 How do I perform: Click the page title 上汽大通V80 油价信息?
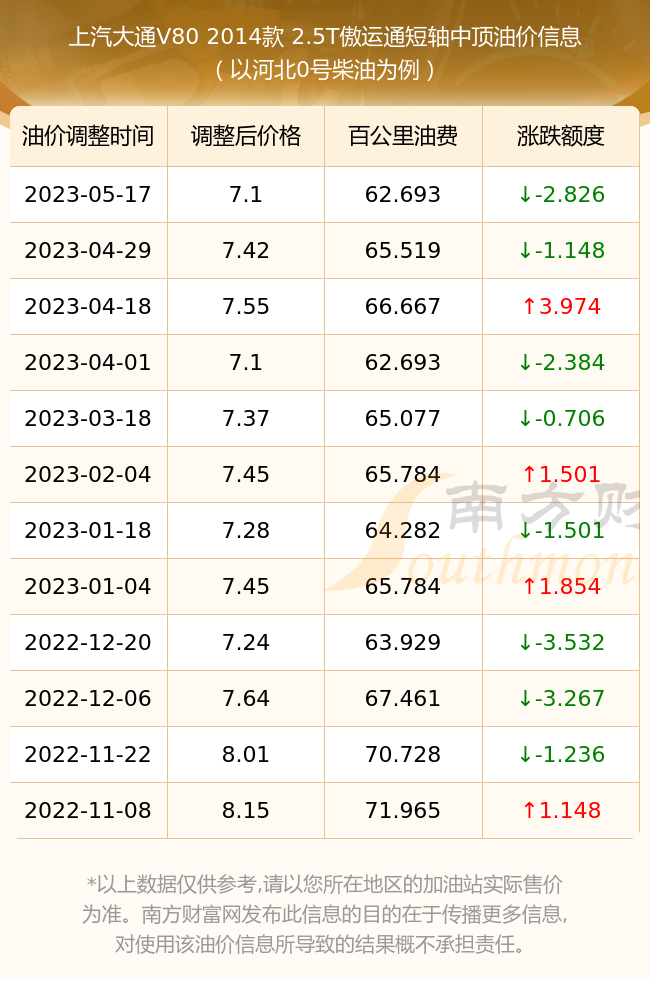325,36
